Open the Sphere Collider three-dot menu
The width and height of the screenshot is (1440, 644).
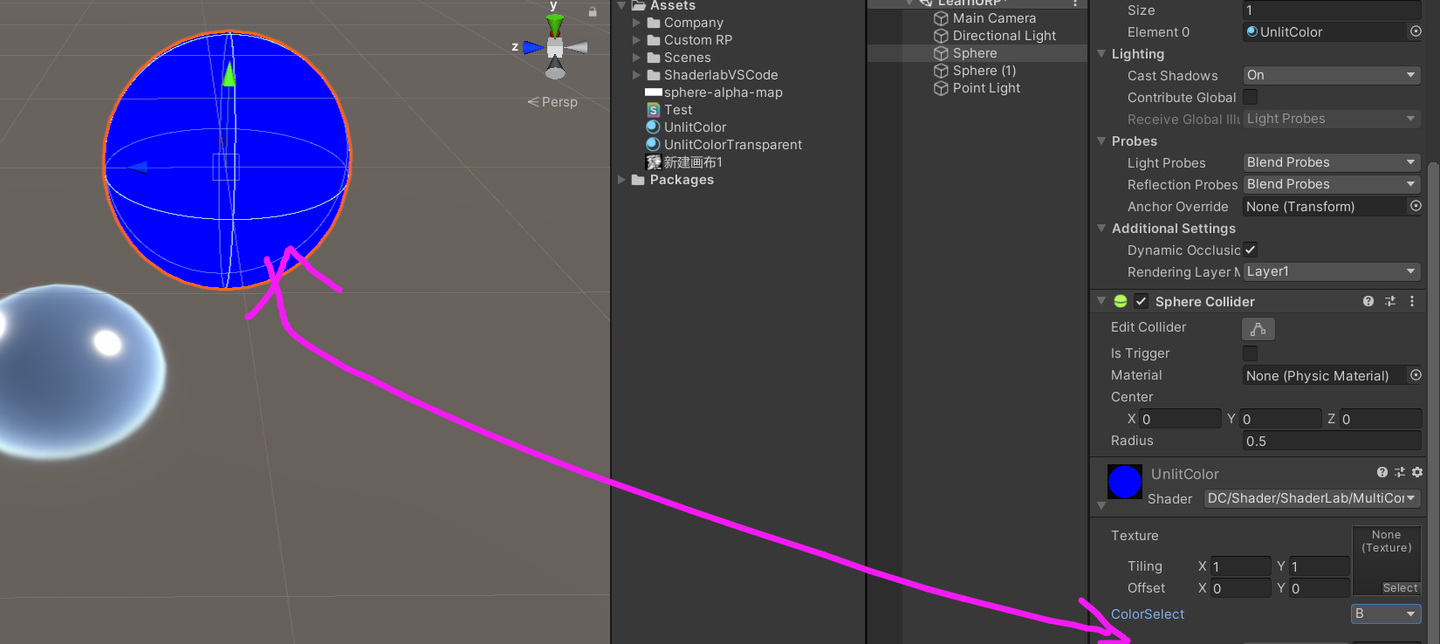(1411, 301)
